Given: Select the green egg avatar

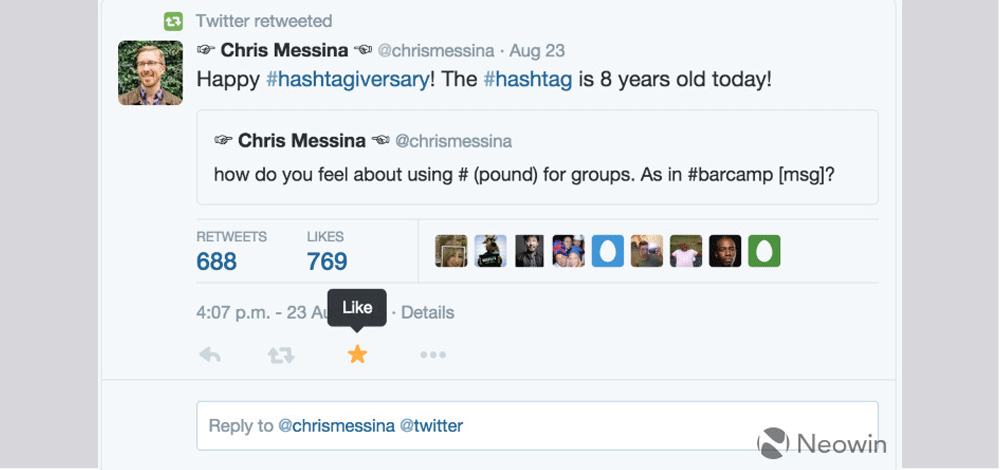Looking at the screenshot, I should [x=763, y=251].
